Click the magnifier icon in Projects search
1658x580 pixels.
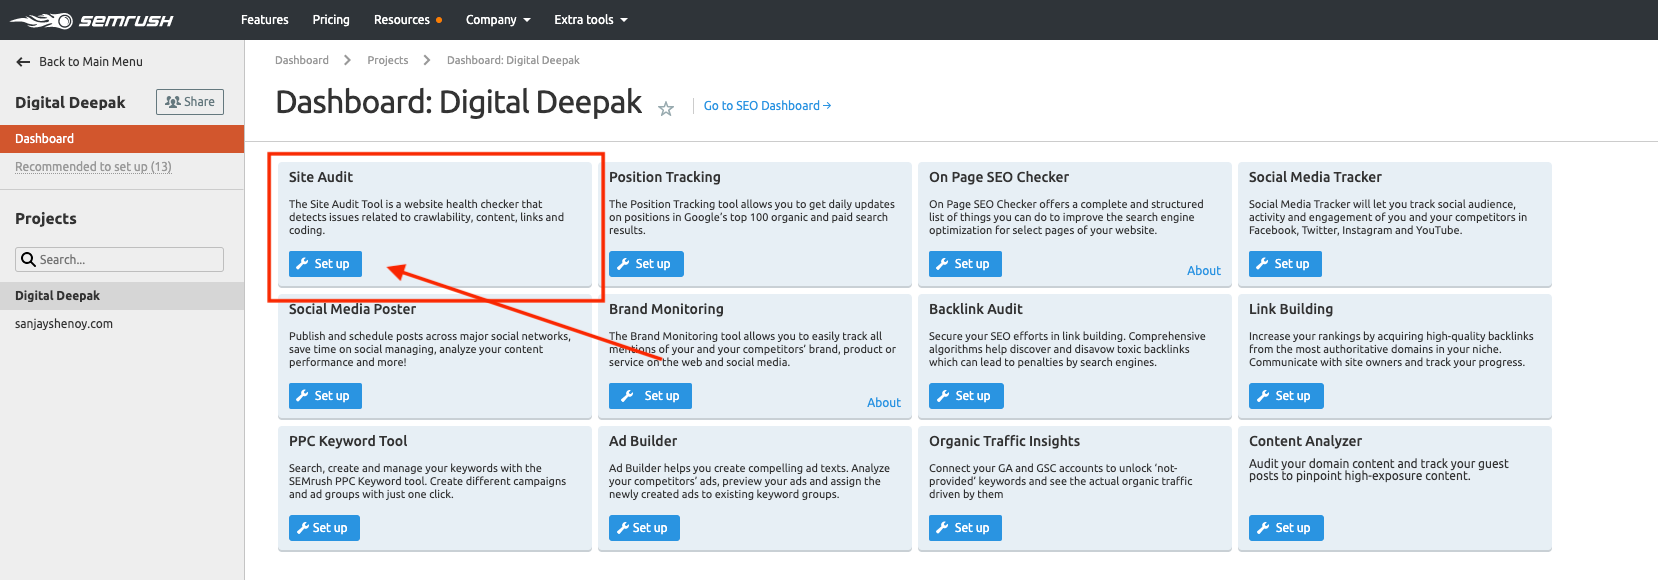coord(28,260)
